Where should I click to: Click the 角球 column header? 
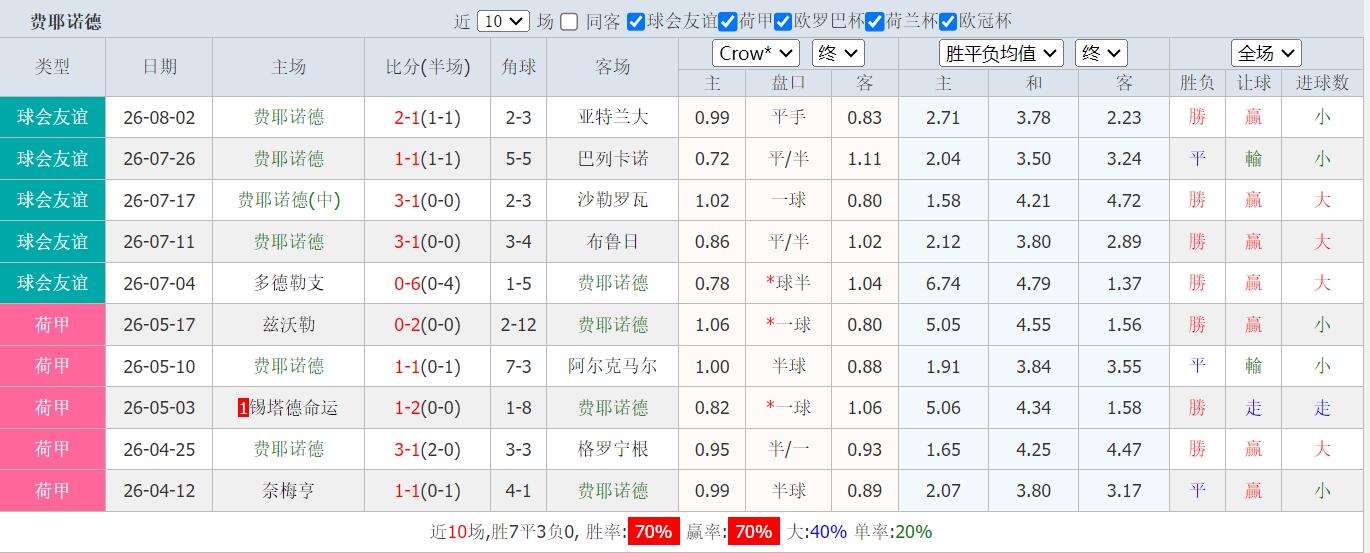[519, 67]
